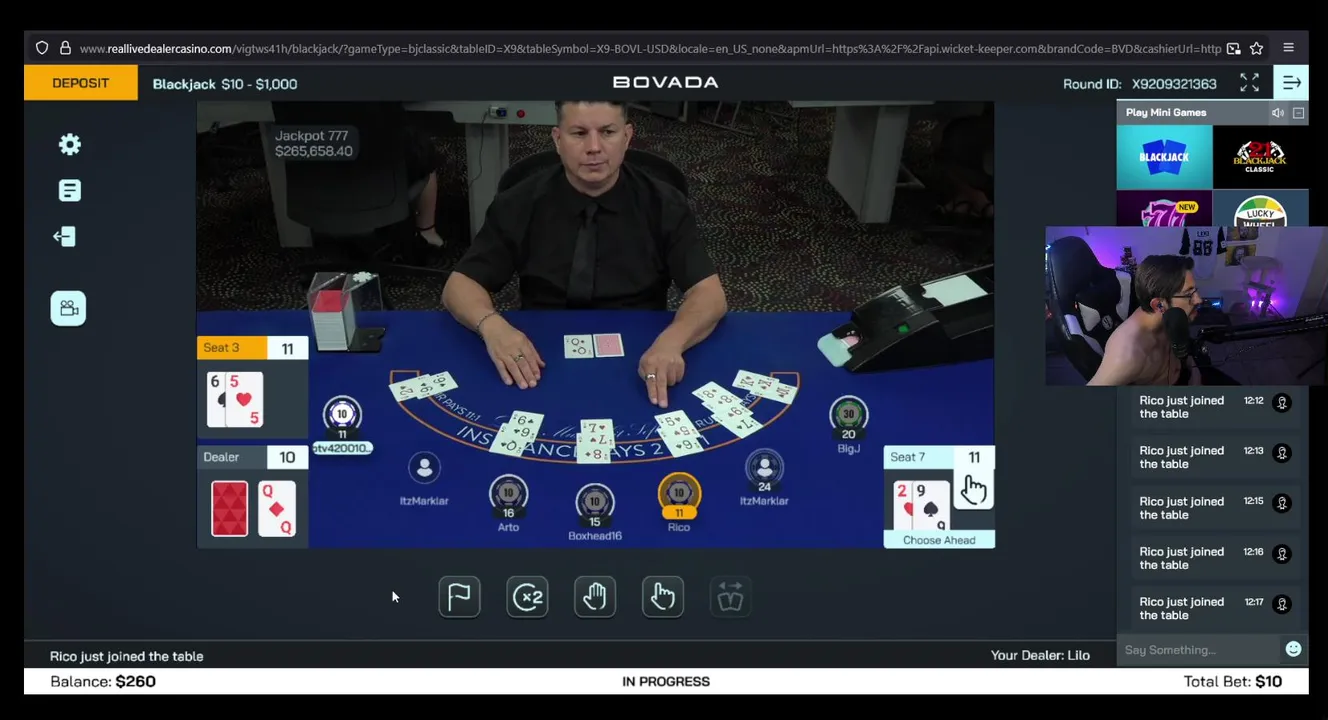Screen dimensions: 1328x720
Task: Click the user icon beside the 12:16 message
Action: click(x=1282, y=554)
